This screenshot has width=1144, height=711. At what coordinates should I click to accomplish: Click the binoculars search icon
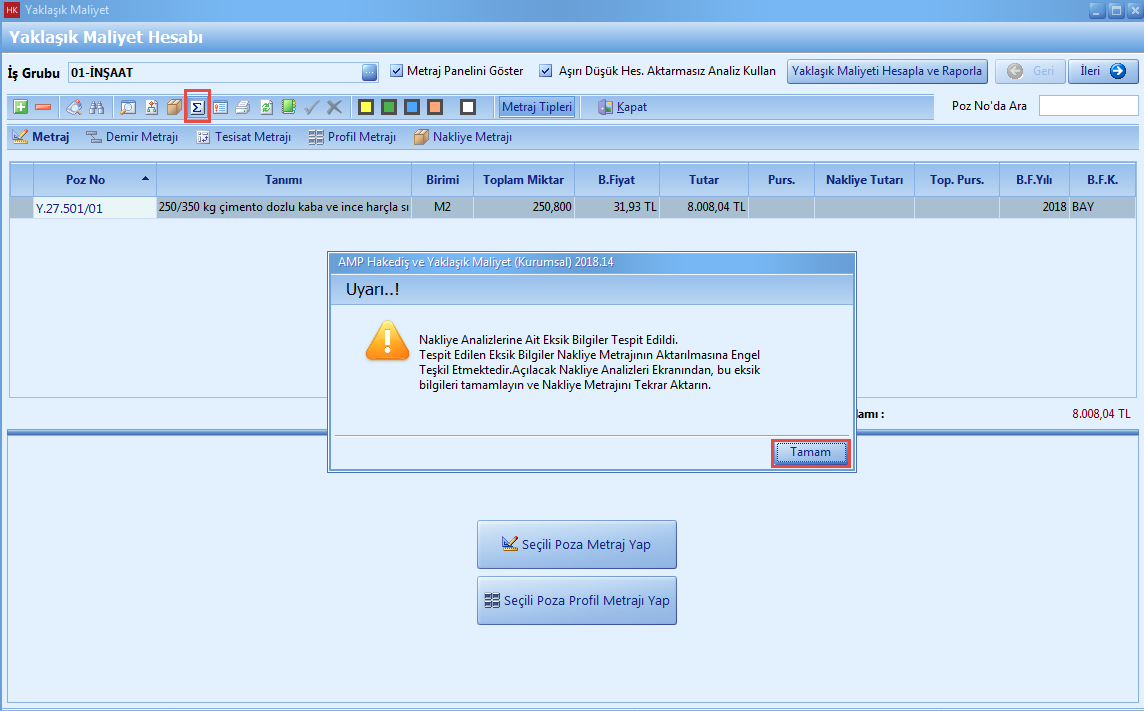click(98, 107)
